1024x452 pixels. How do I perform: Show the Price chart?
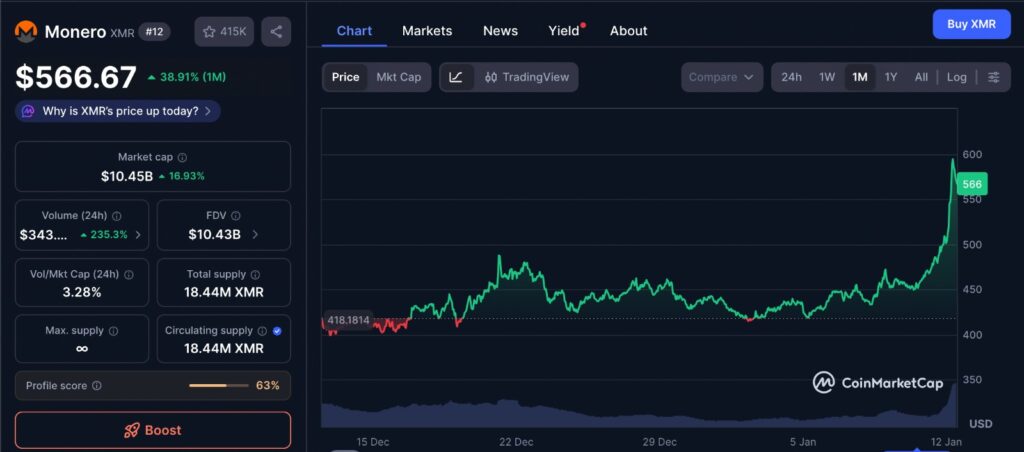(345, 77)
